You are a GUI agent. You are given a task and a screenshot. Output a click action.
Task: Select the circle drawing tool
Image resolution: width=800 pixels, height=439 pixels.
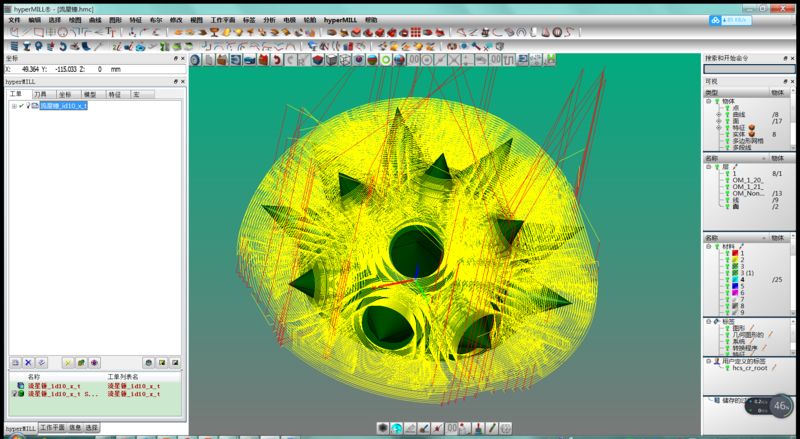[x=62, y=33]
